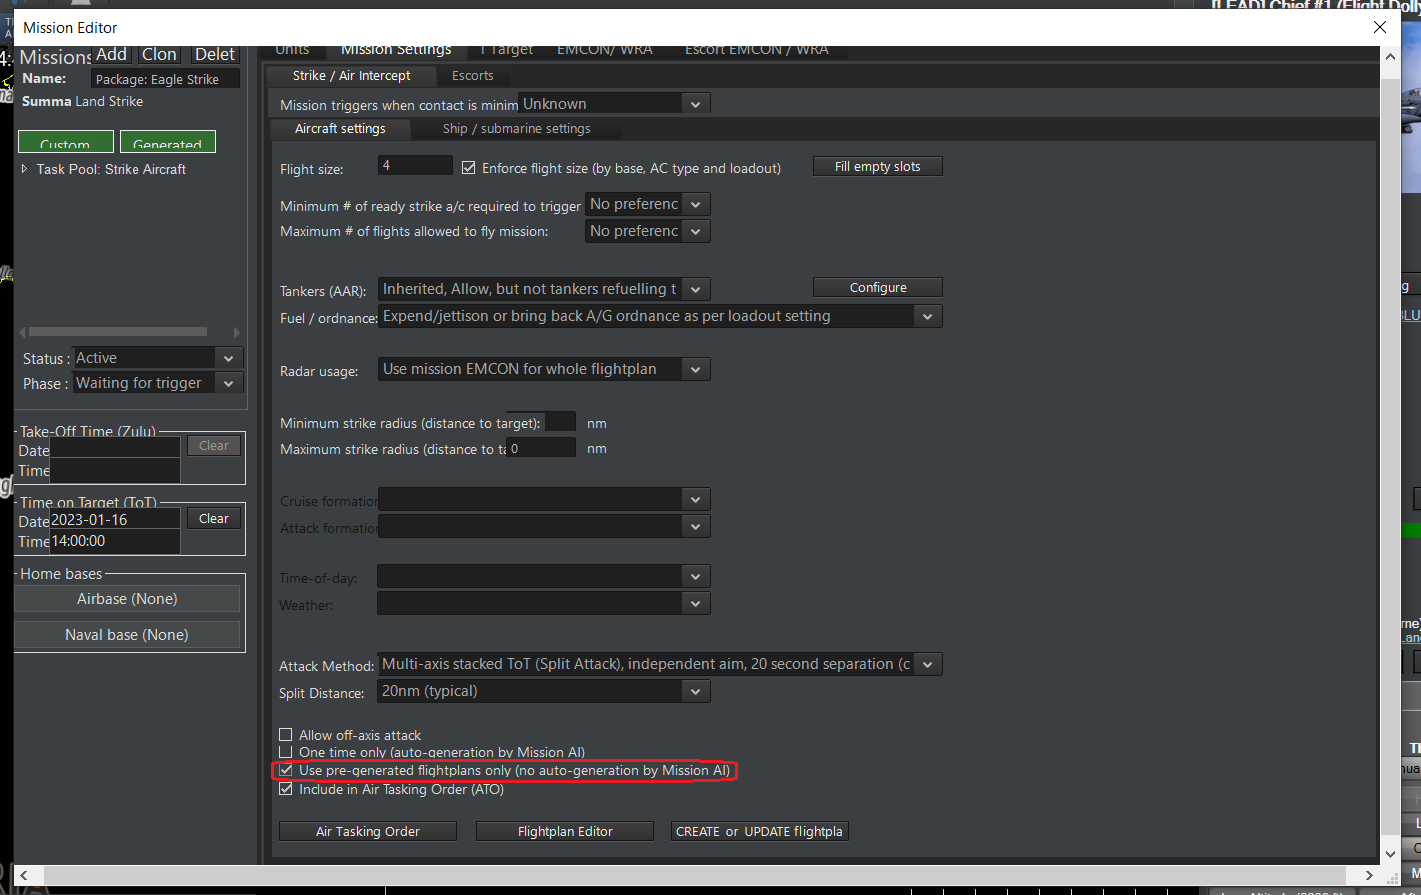Viewport: 1421px width, 895px height.
Task: Enable the Allow off-axis attack checkbox
Action: (x=286, y=735)
